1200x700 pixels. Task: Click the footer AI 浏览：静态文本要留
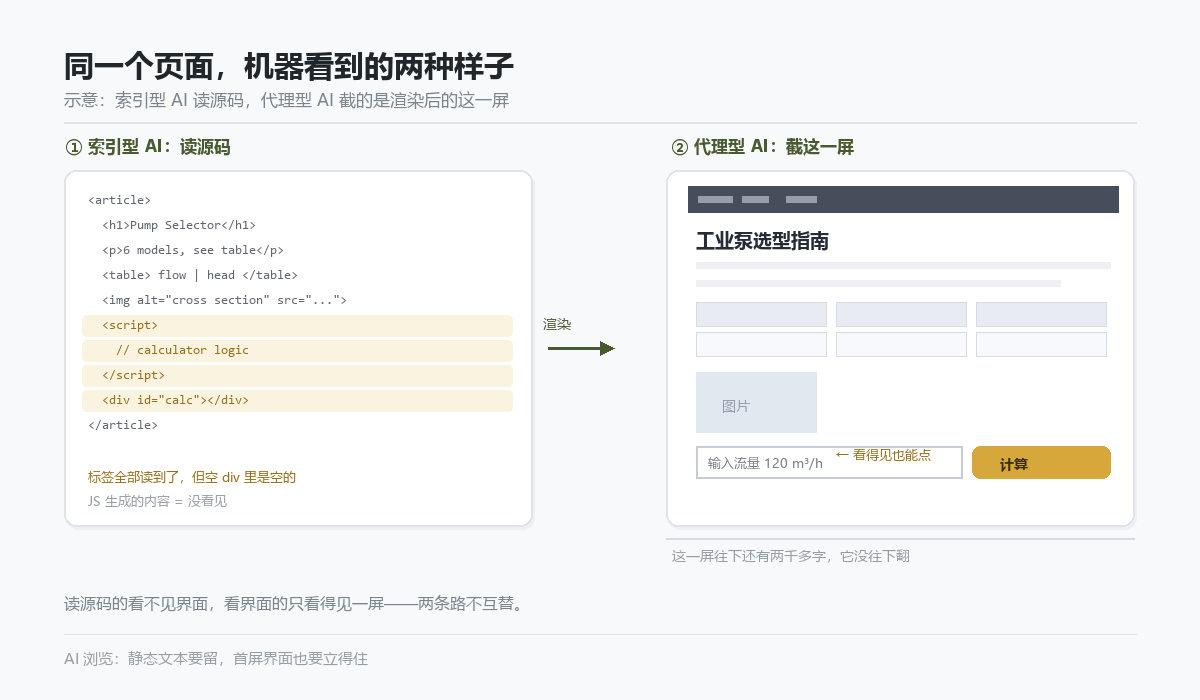coord(216,659)
